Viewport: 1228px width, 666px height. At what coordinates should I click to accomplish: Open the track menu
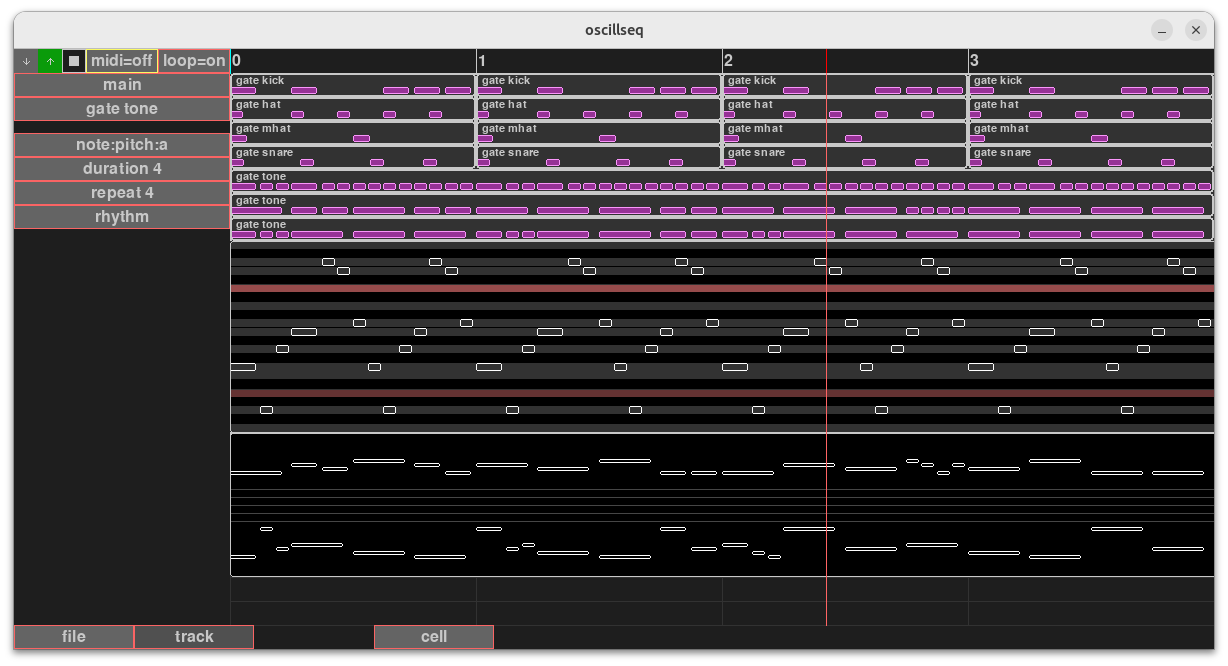pos(194,637)
